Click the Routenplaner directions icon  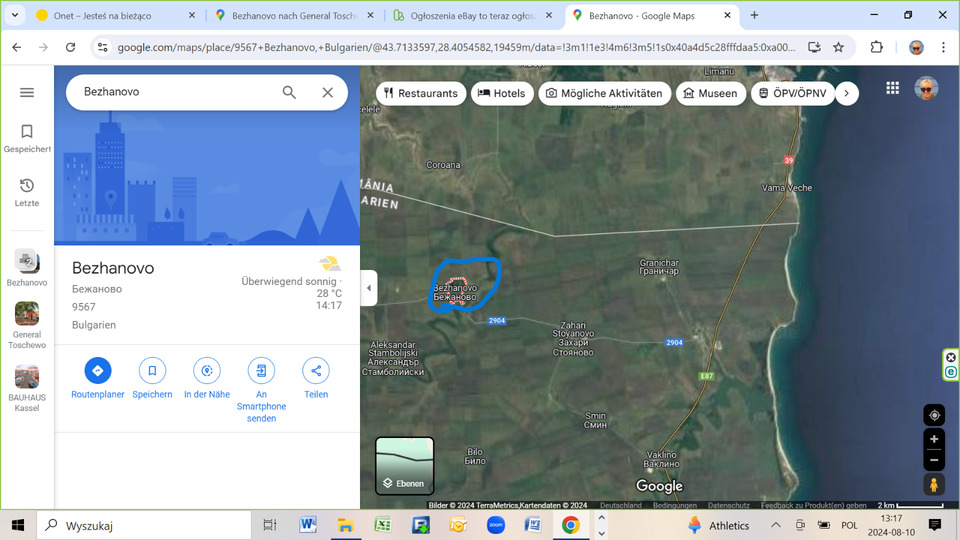(97, 370)
